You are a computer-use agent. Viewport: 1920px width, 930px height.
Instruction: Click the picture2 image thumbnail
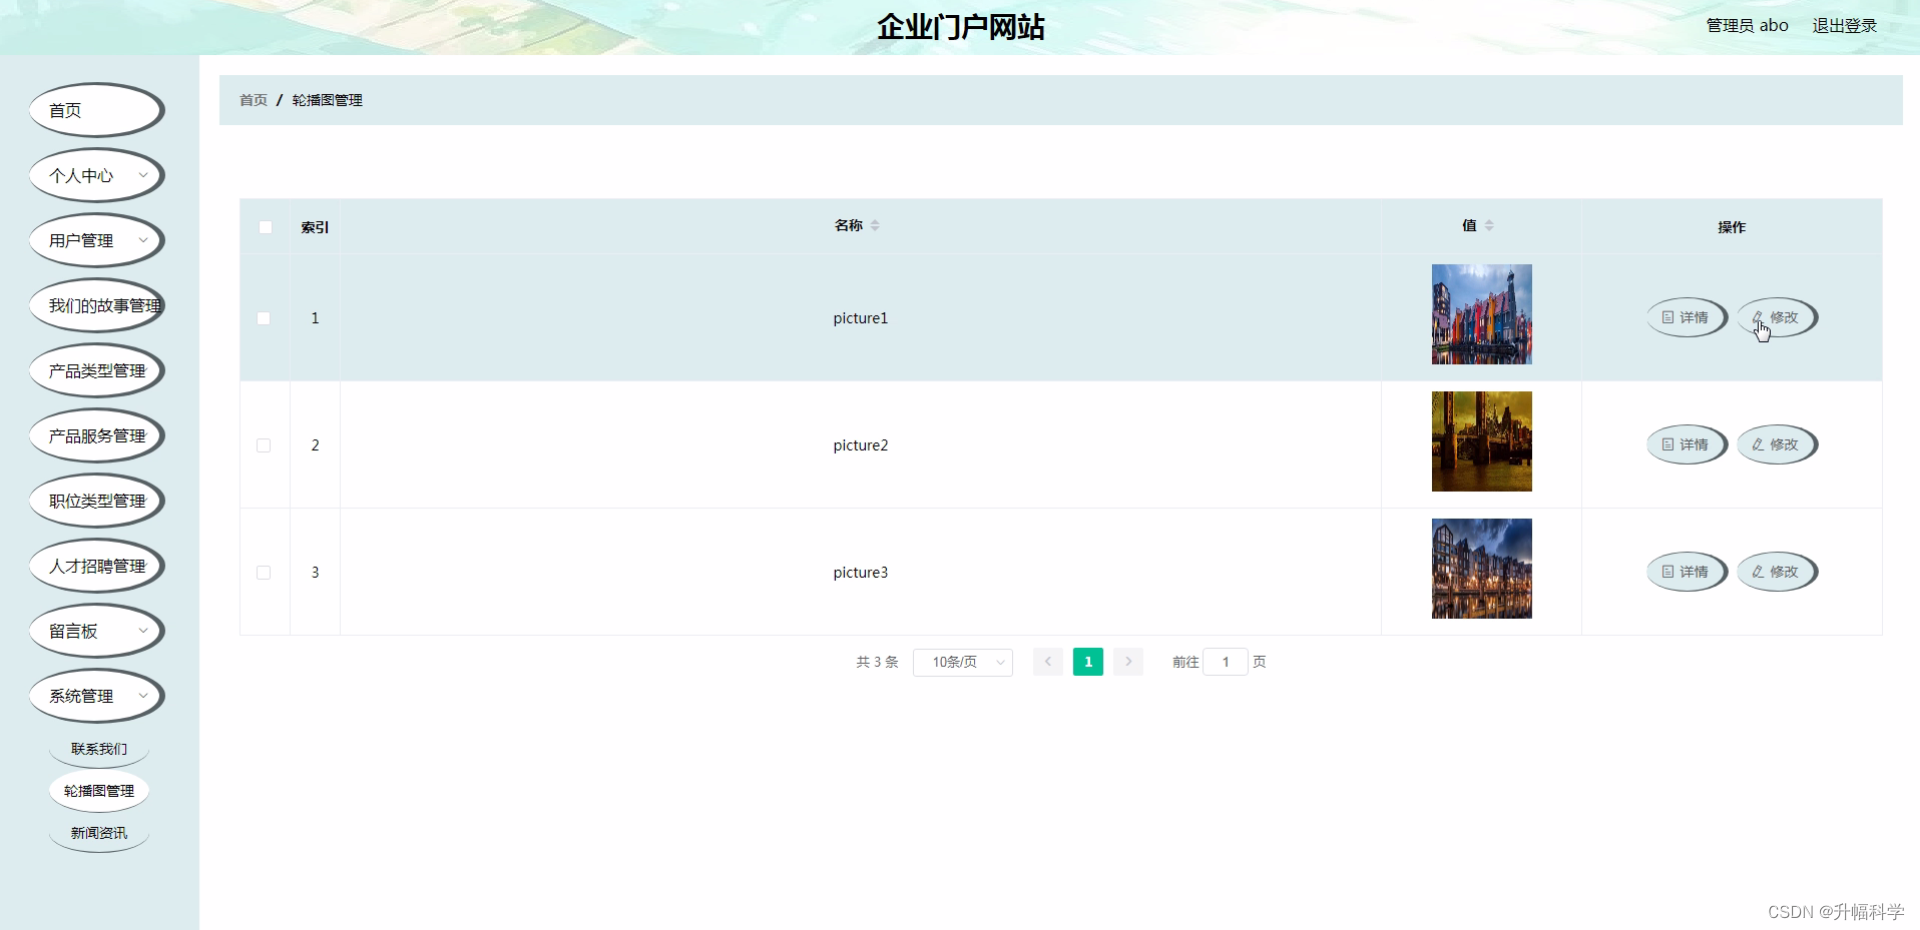pos(1481,441)
